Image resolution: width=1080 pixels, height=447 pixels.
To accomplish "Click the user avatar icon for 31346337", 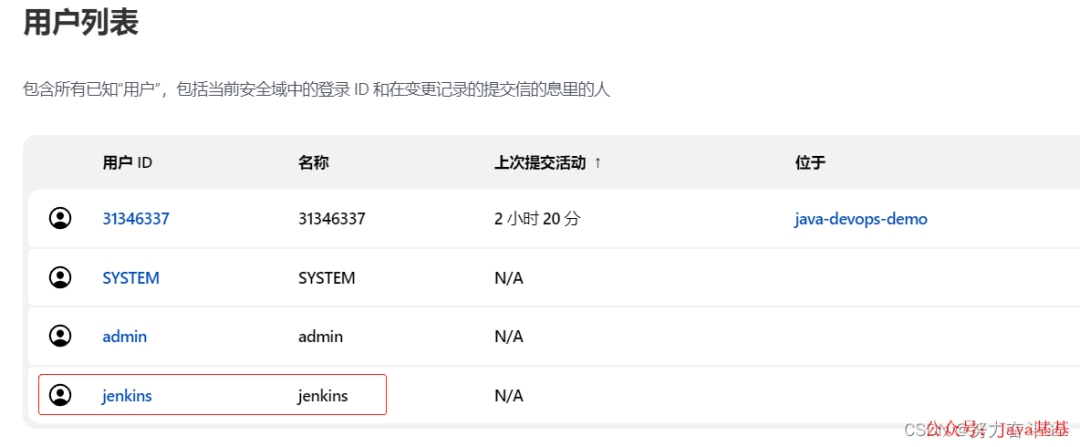I will (61, 219).
